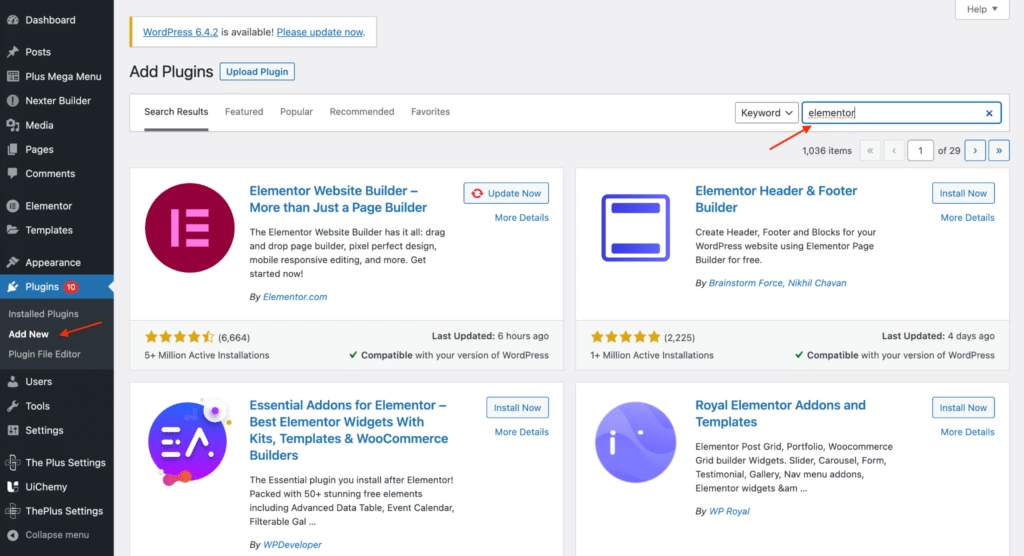This screenshot has height=556, width=1024.
Task: Open the Keyword search type dropdown
Action: point(766,113)
